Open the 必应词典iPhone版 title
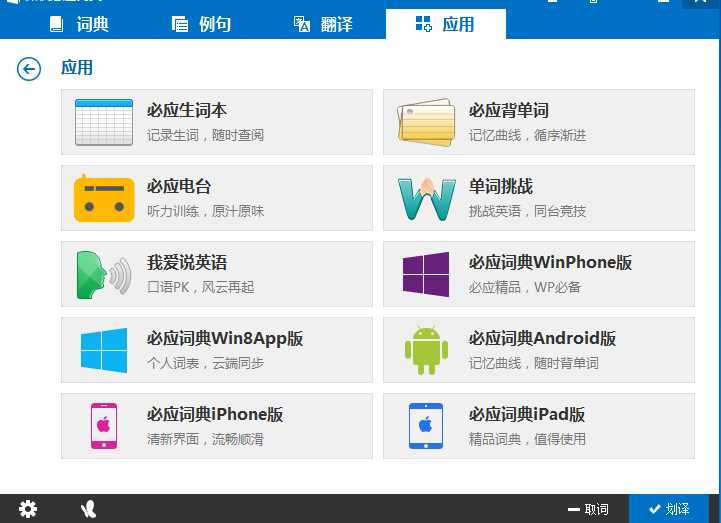Screen dimensions: 721x523 (x=215, y=414)
